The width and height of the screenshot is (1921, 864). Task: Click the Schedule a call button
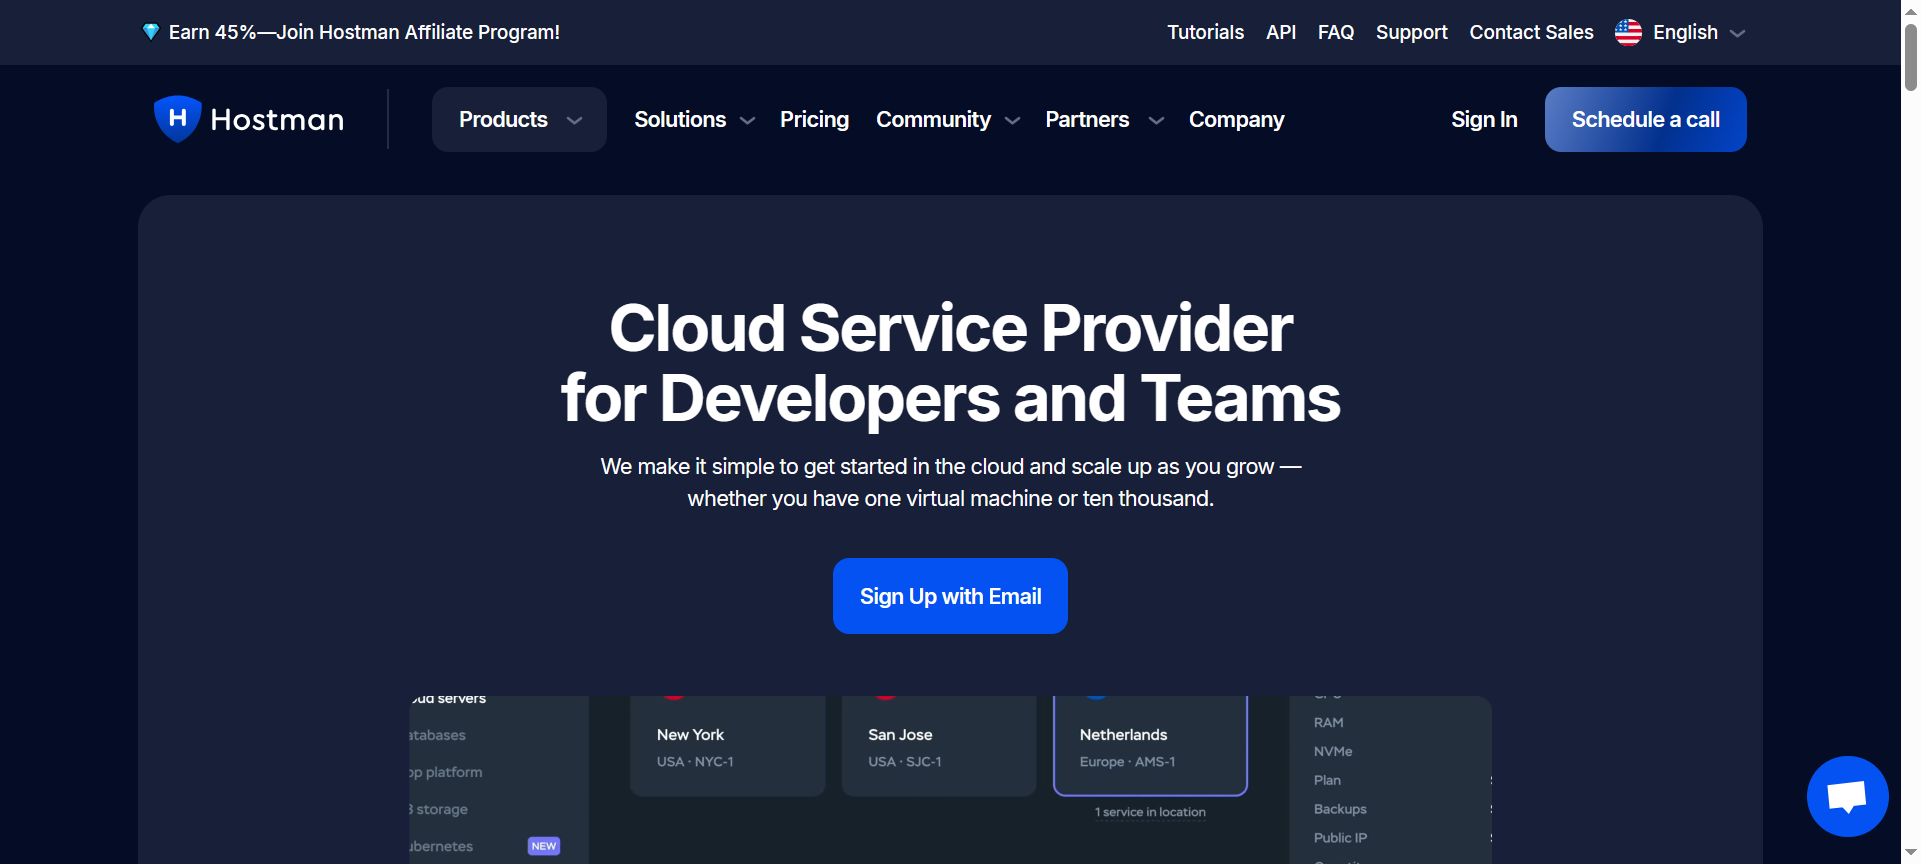coord(1645,120)
